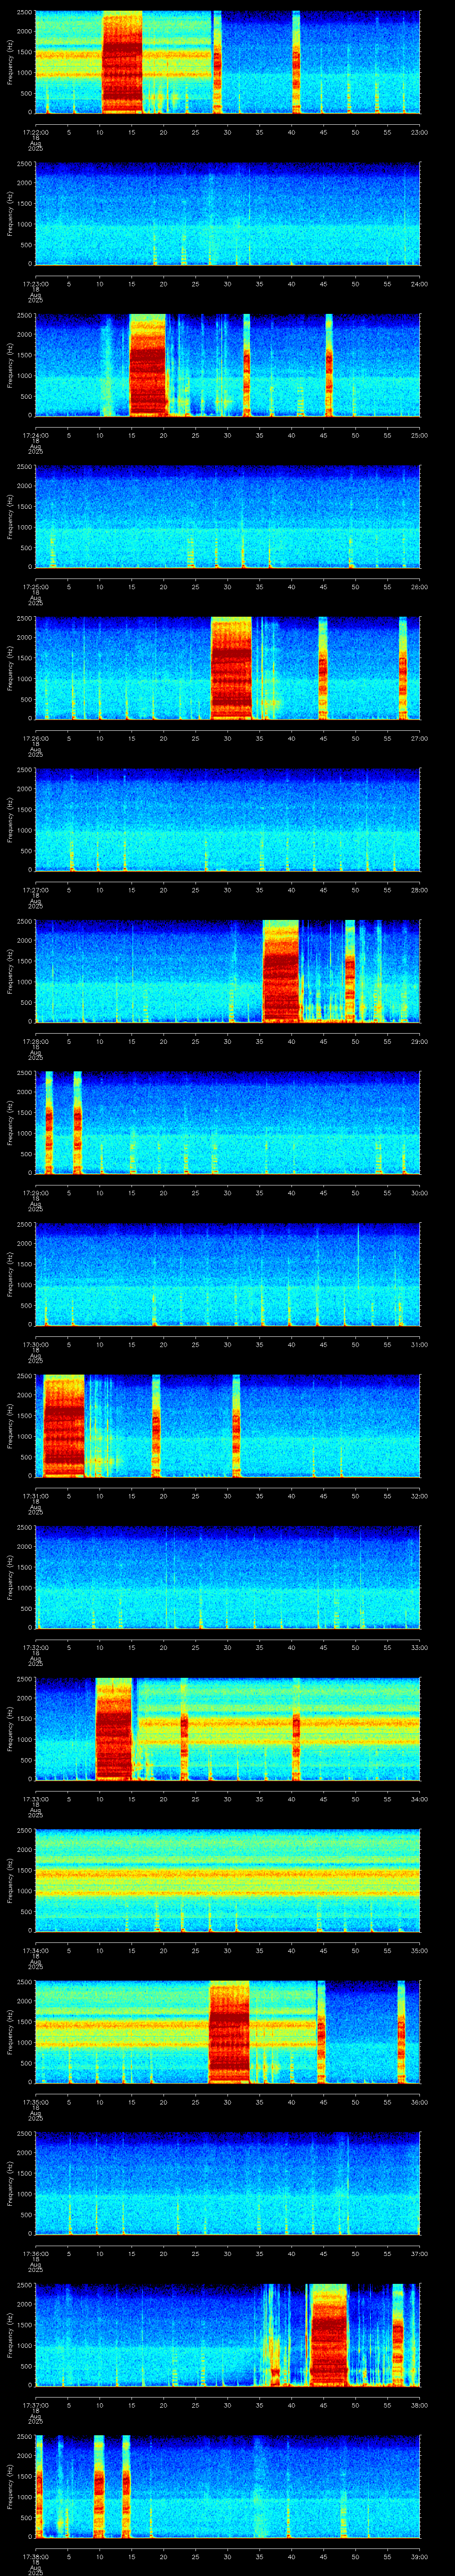Viewport: 455px width, 2576px height.
Task: Click the wide red burst in the 17:33:00 panel
Action: (114, 1728)
